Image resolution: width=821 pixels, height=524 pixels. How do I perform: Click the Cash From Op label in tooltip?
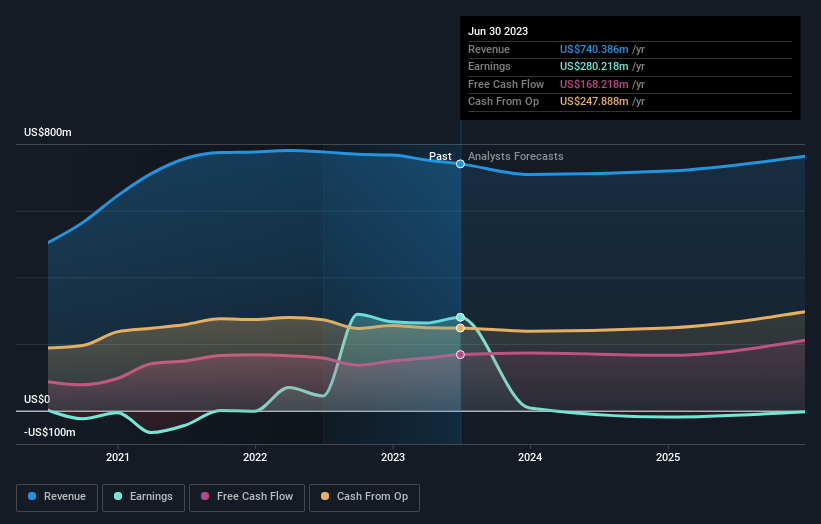[x=503, y=102]
